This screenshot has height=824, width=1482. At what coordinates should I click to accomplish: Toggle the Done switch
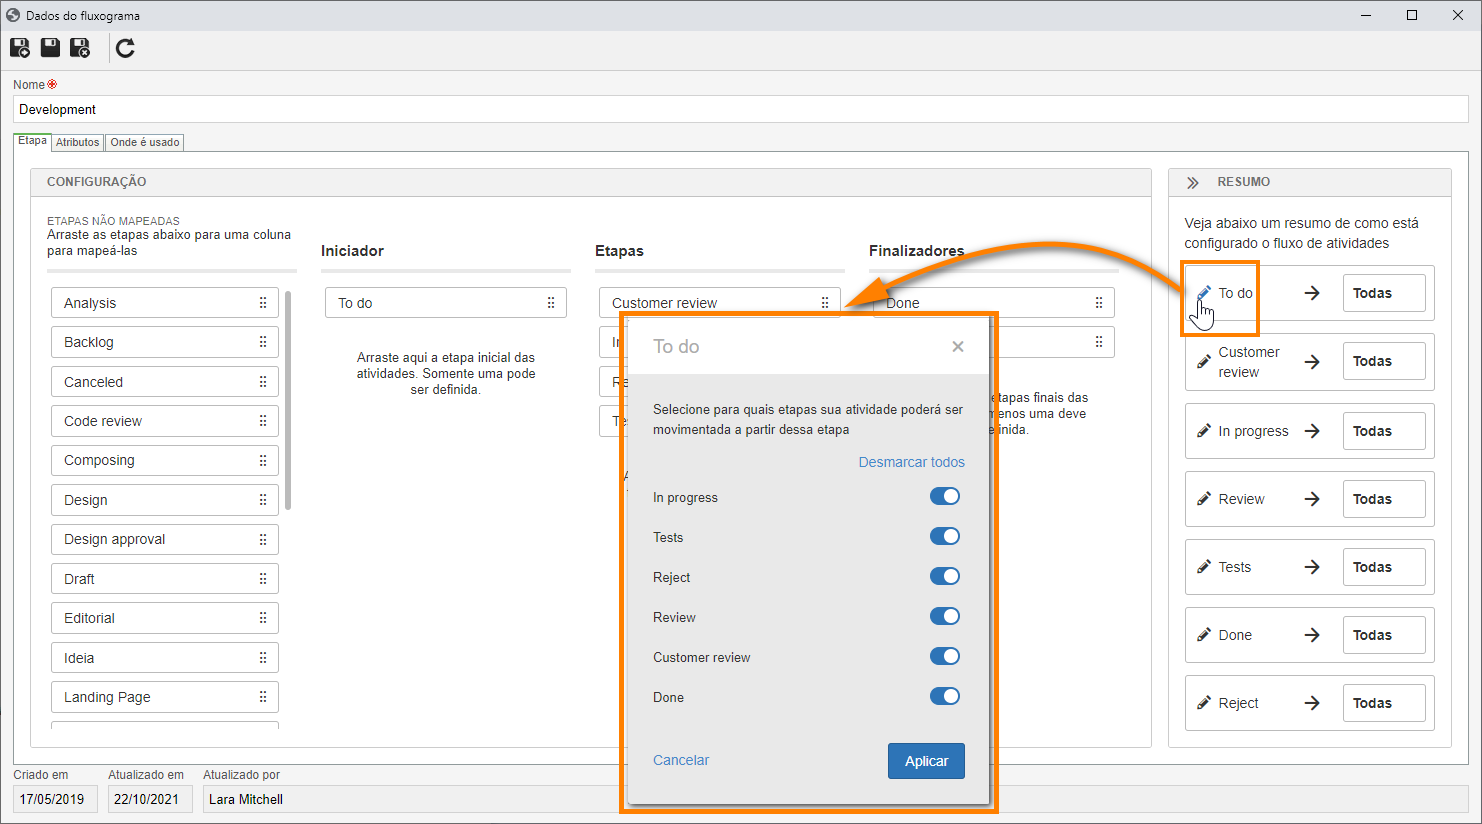click(945, 697)
